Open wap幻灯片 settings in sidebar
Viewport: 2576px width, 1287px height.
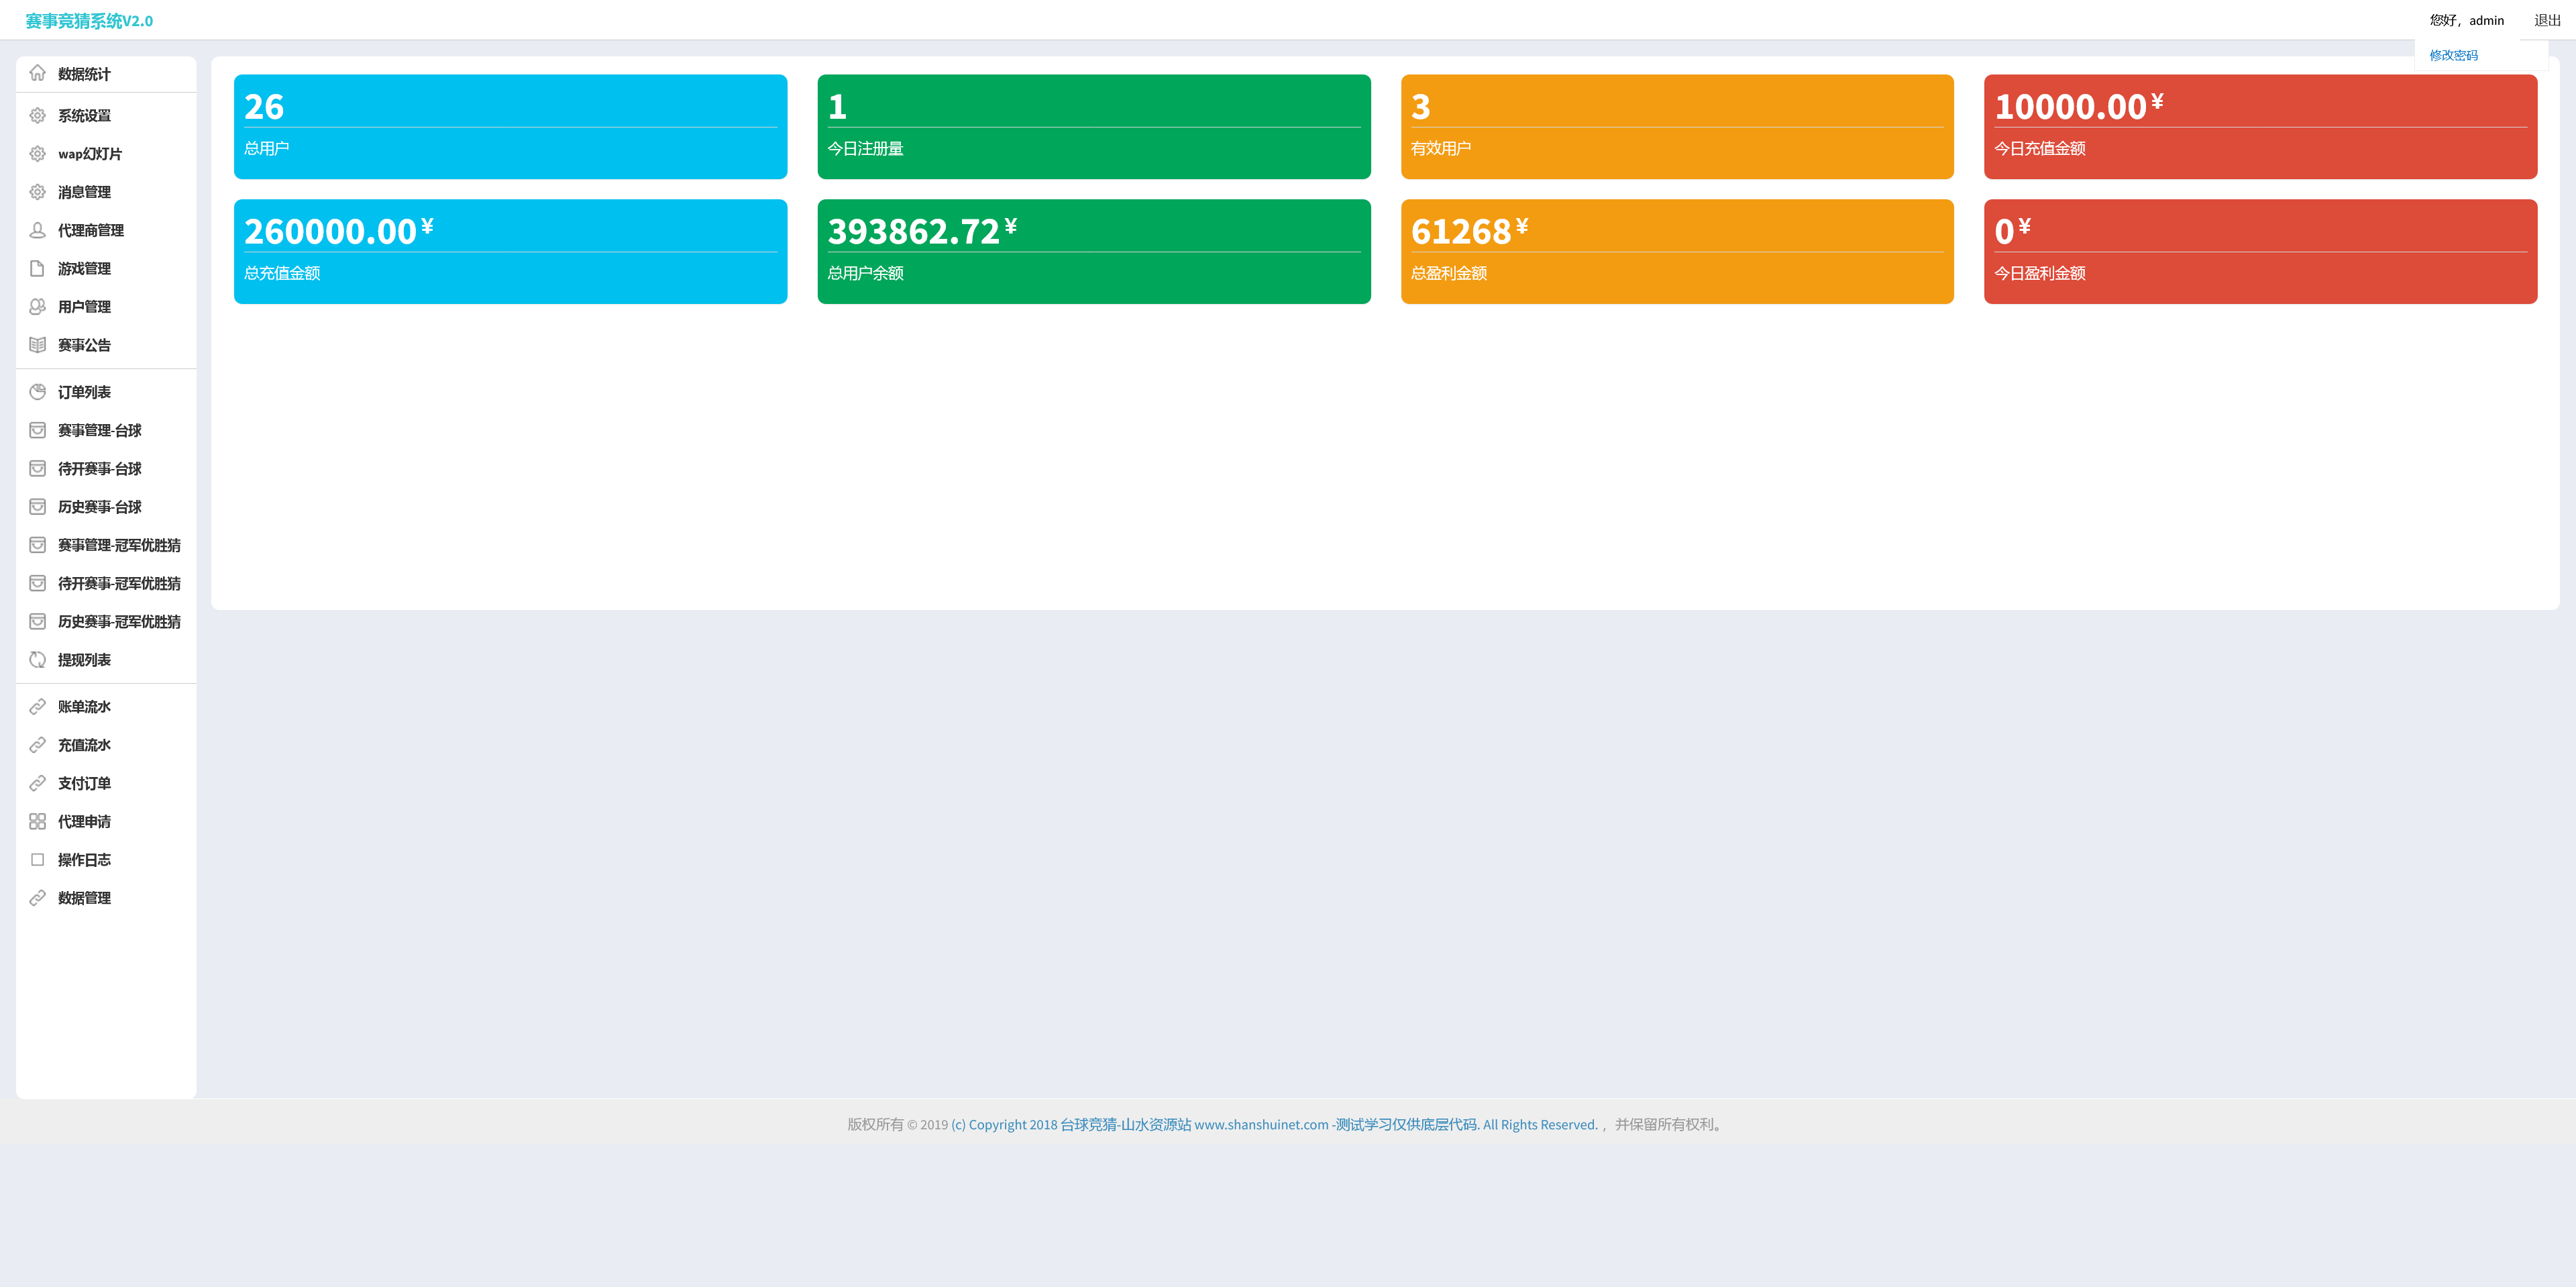pos(90,154)
